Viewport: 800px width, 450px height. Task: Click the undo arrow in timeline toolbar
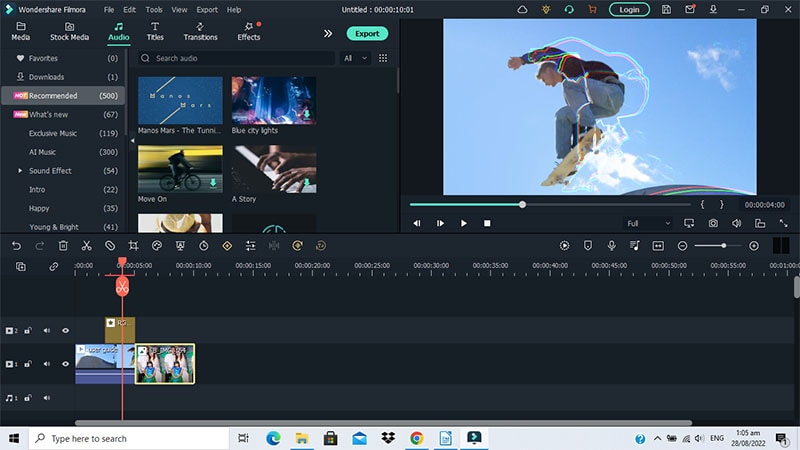(x=16, y=245)
